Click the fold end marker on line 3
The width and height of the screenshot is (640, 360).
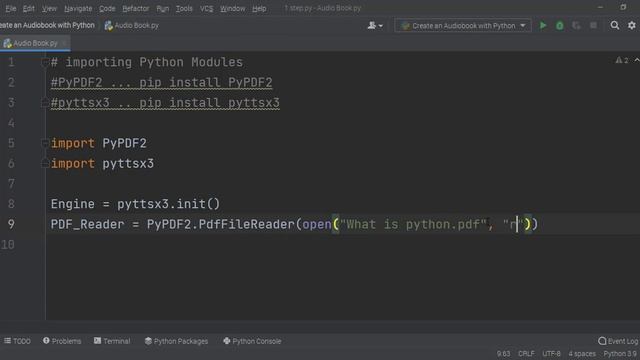[x=45, y=102]
